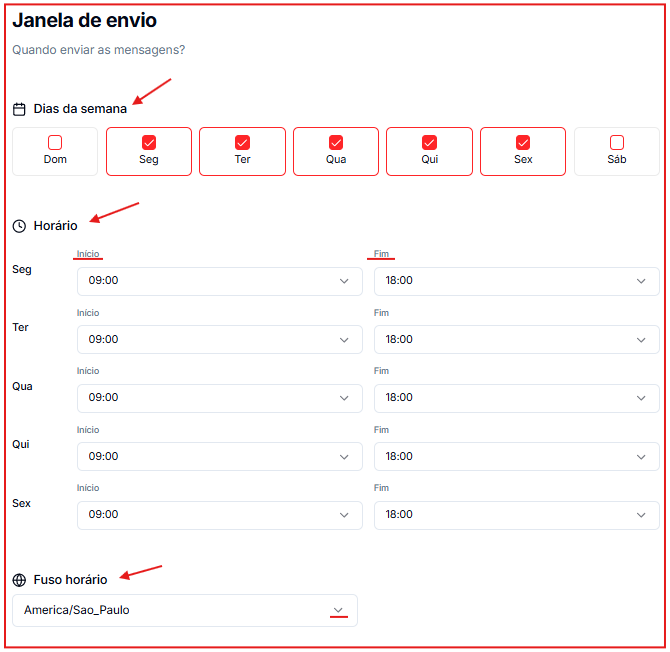Click the Qua row label in Horário

[x=22, y=387]
